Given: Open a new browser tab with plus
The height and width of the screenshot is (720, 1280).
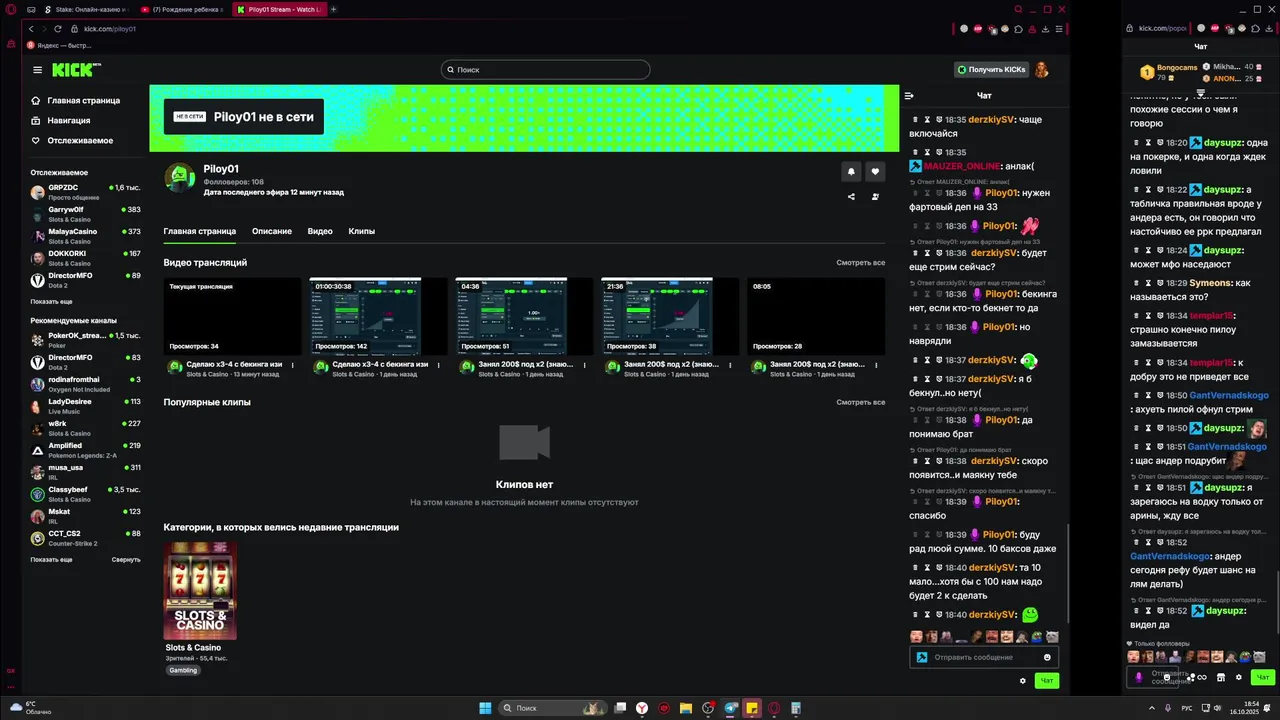Looking at the screenshot, I should (333, 9).
